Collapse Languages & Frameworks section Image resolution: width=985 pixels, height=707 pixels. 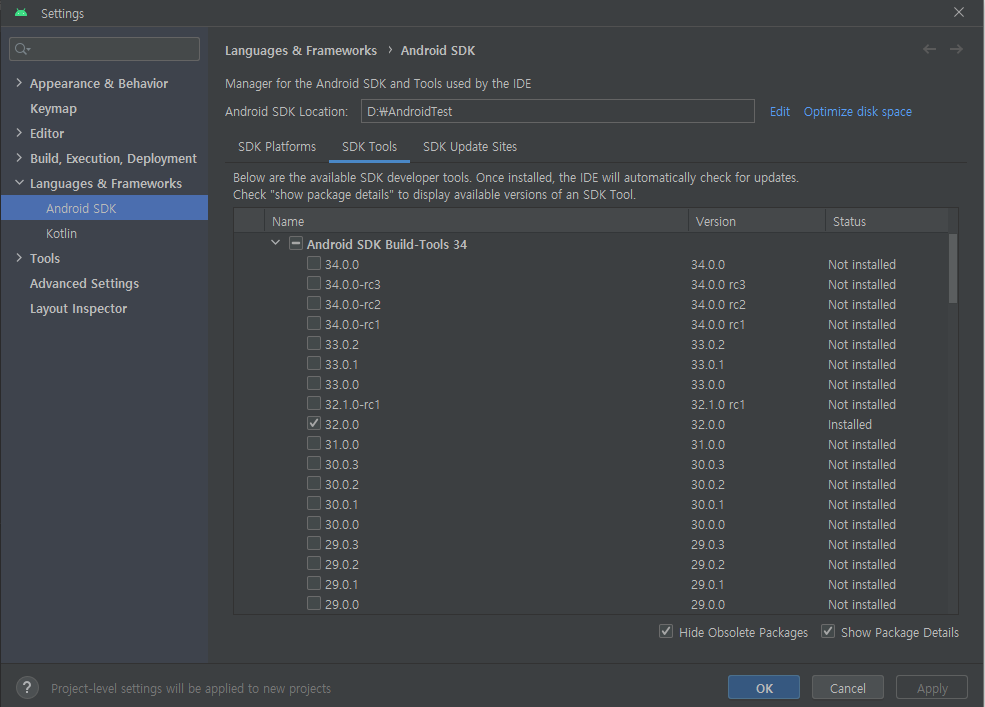point(19,183)
